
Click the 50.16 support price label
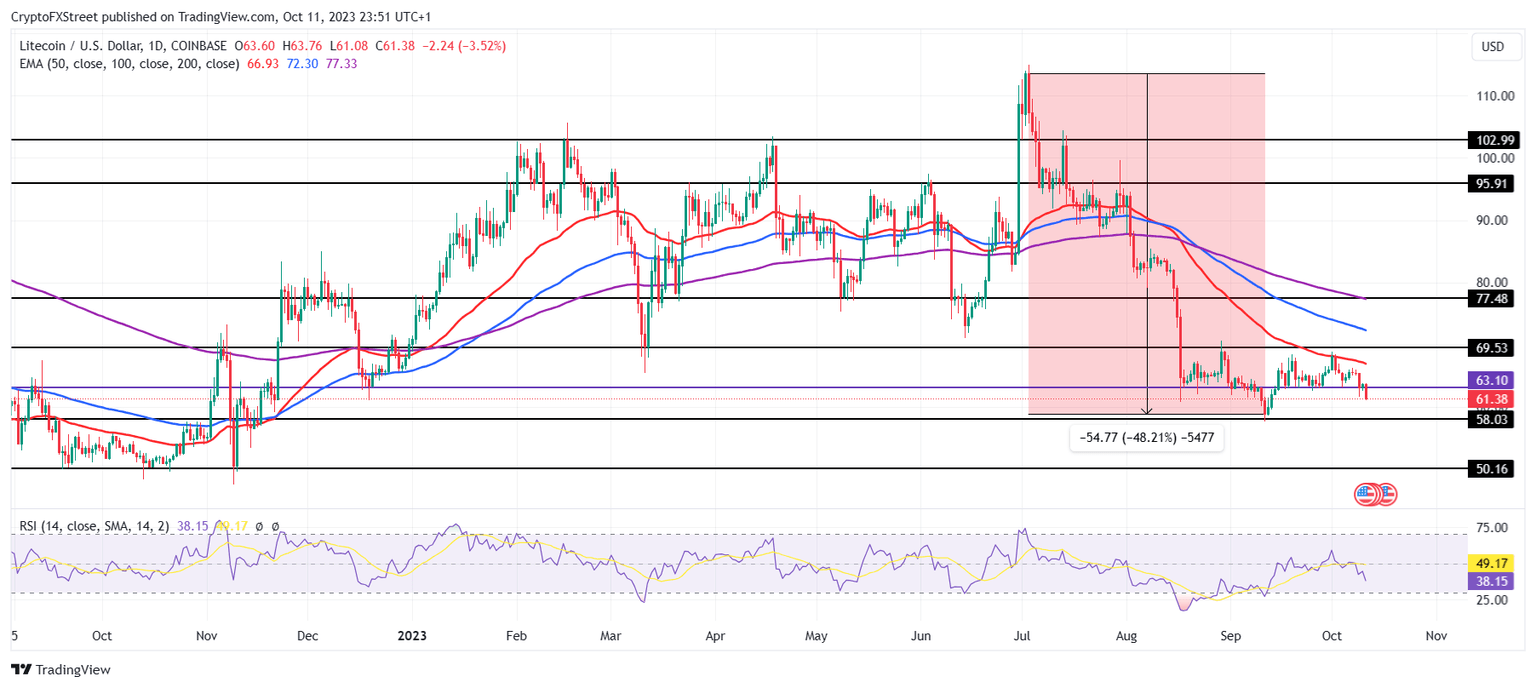pyautogui.click(x=1490, y=466)
